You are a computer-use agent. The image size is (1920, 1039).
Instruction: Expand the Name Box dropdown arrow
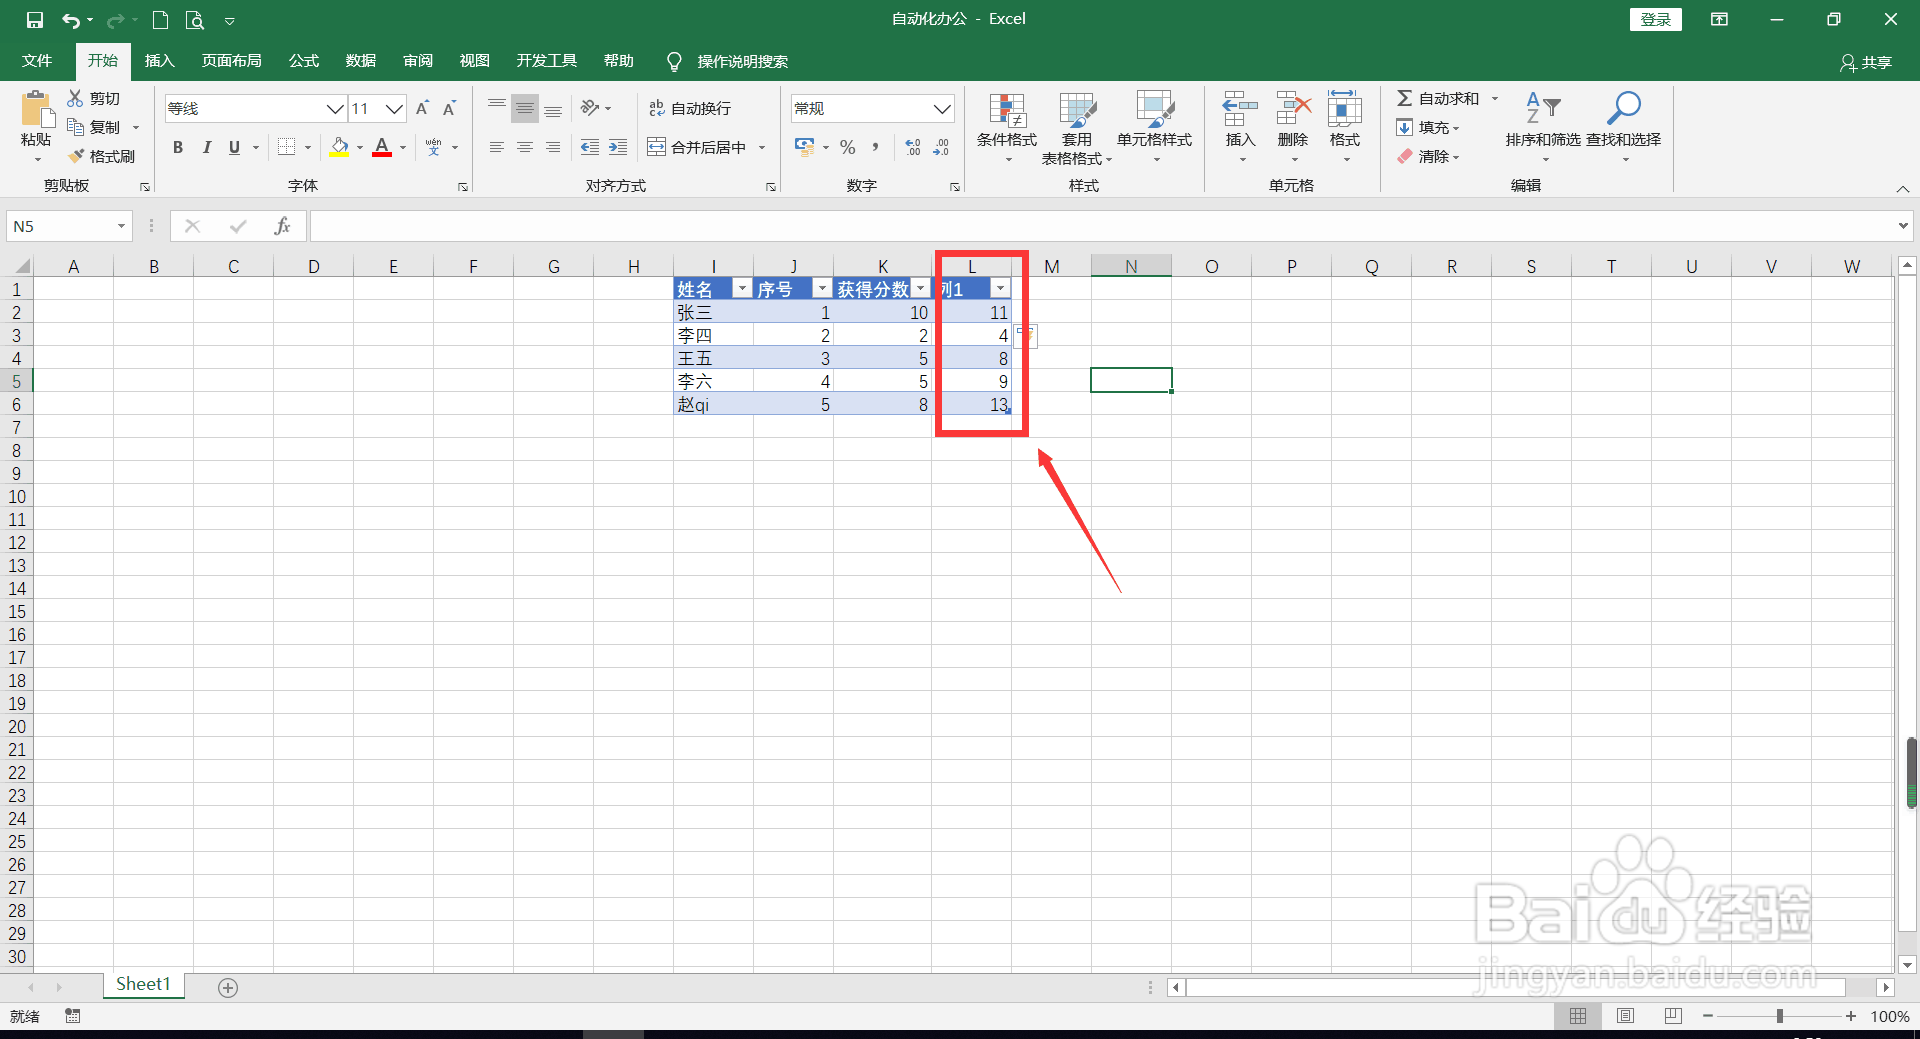121,226
